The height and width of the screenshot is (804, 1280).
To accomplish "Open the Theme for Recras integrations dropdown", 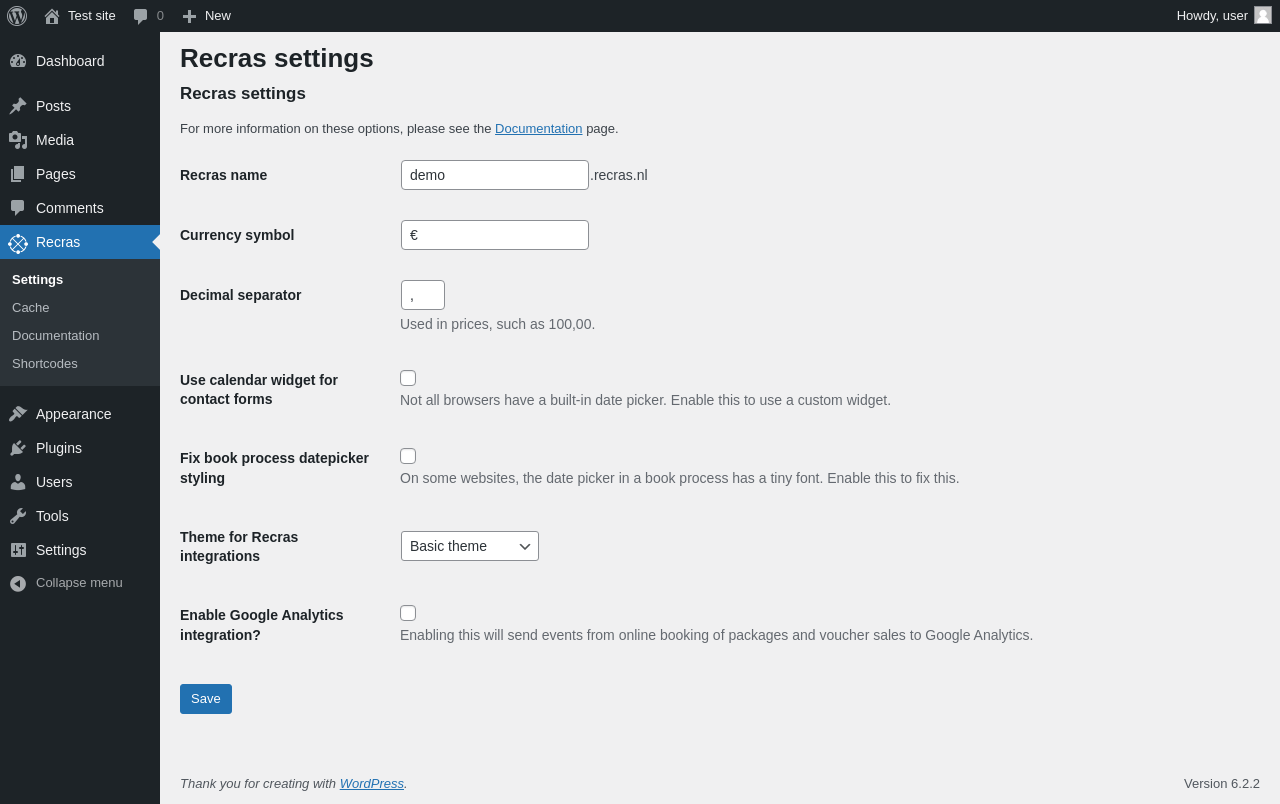I will pos(470,546).
